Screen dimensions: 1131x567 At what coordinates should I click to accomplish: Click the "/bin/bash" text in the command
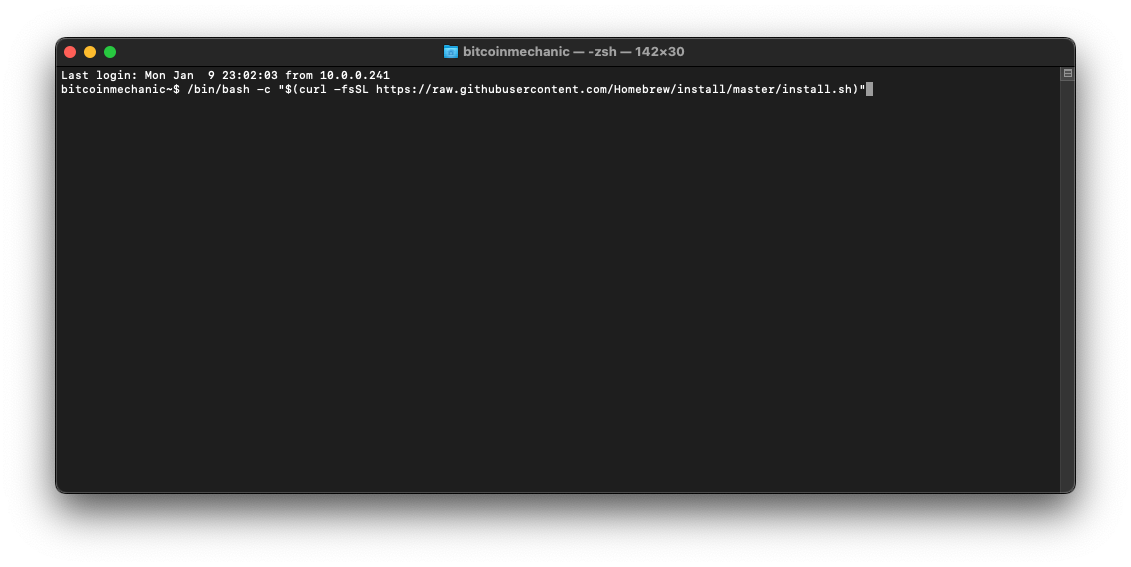pyautogui.click(x=218, y=90)
